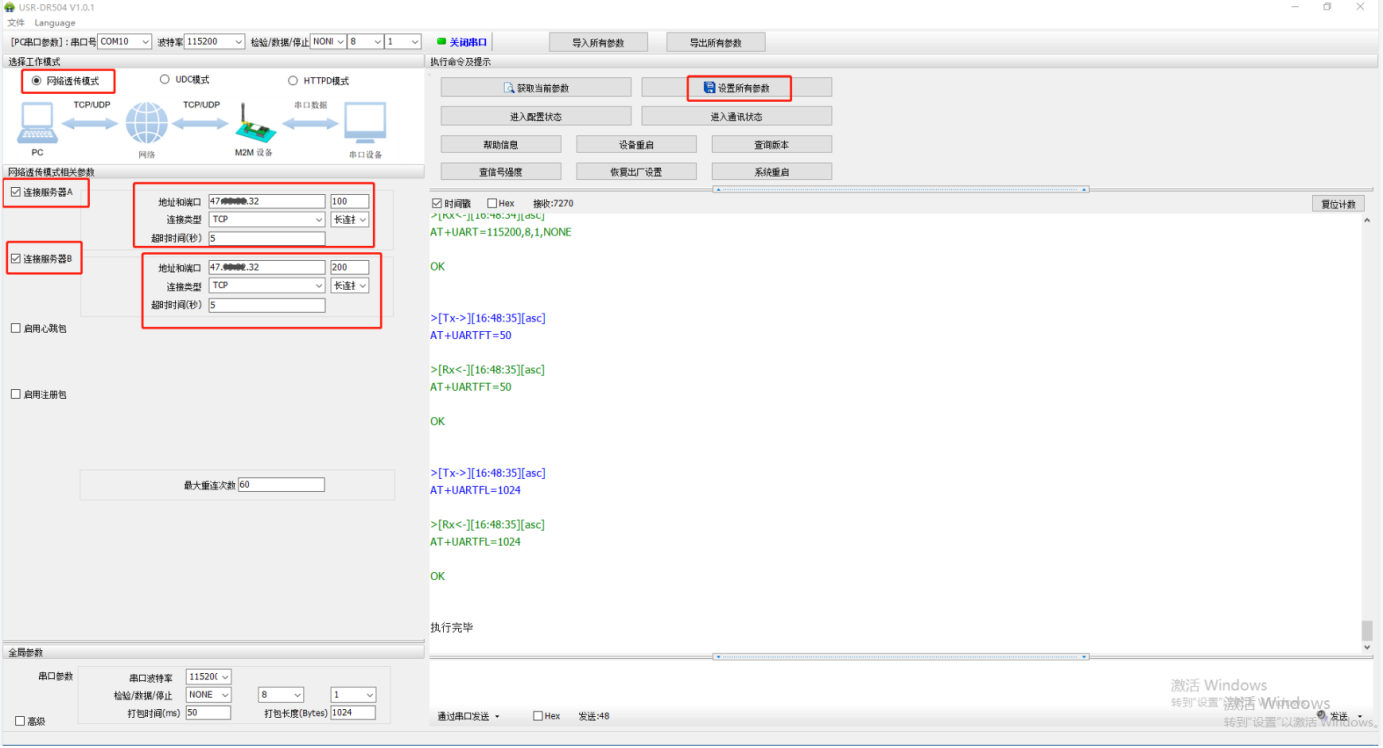Click the 设备重启 button
Image resolution: width=1383 pixels, height=748 pixels.
tap(636, 145)
